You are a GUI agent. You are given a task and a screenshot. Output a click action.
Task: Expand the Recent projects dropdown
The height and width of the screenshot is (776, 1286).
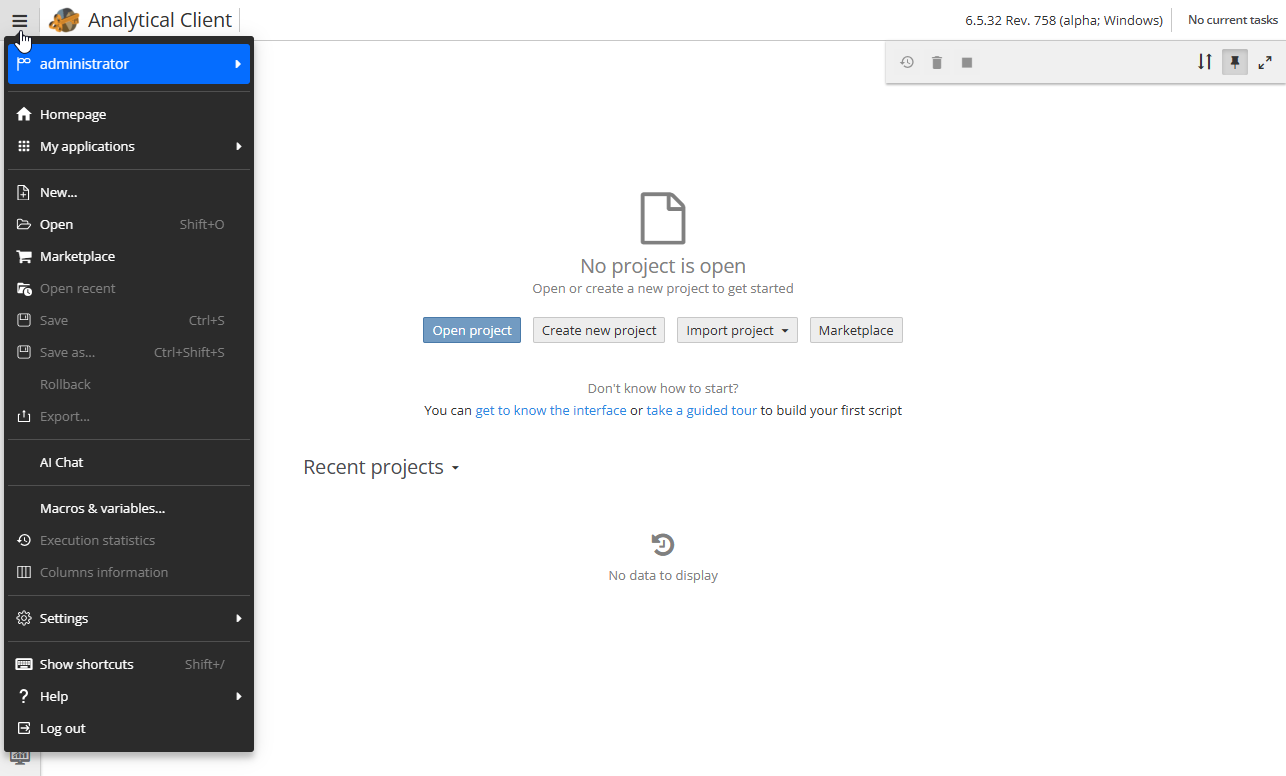point(381,467)
